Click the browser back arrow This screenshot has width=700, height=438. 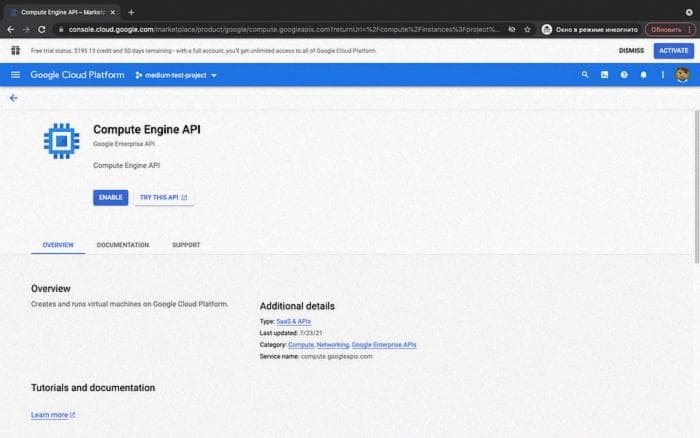pyautogui.click(x=11, y=29)
